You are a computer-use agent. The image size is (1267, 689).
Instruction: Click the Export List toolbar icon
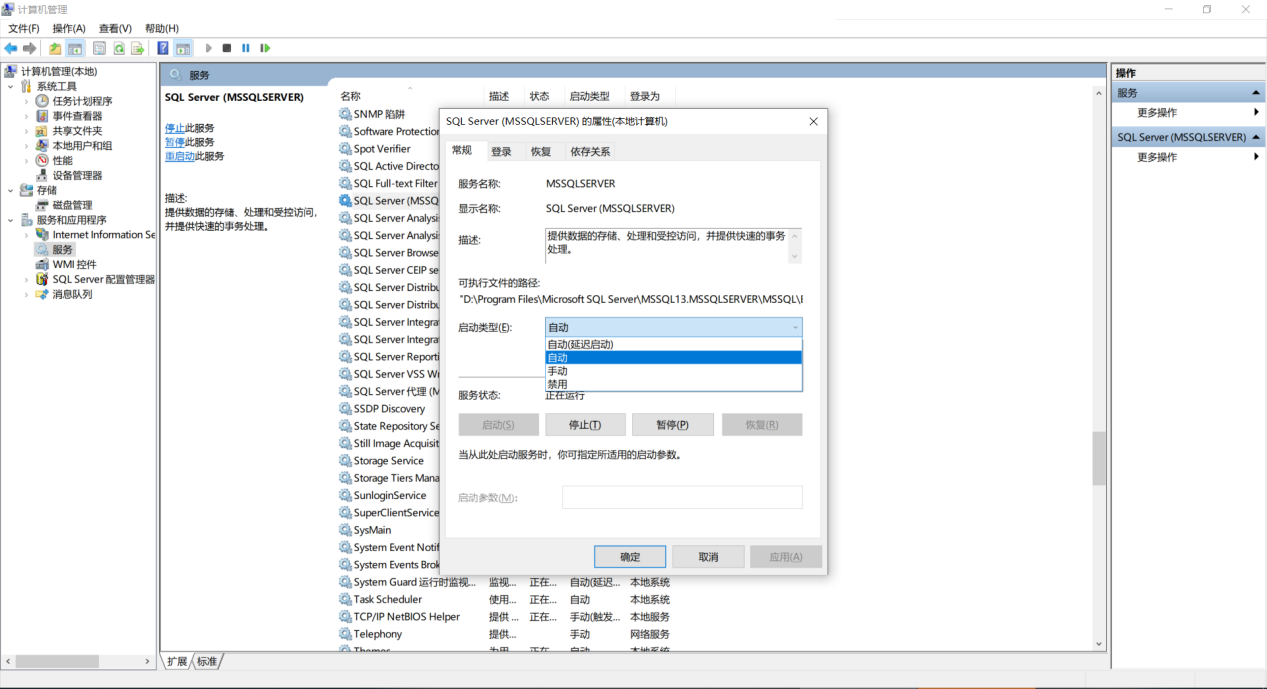138,48
